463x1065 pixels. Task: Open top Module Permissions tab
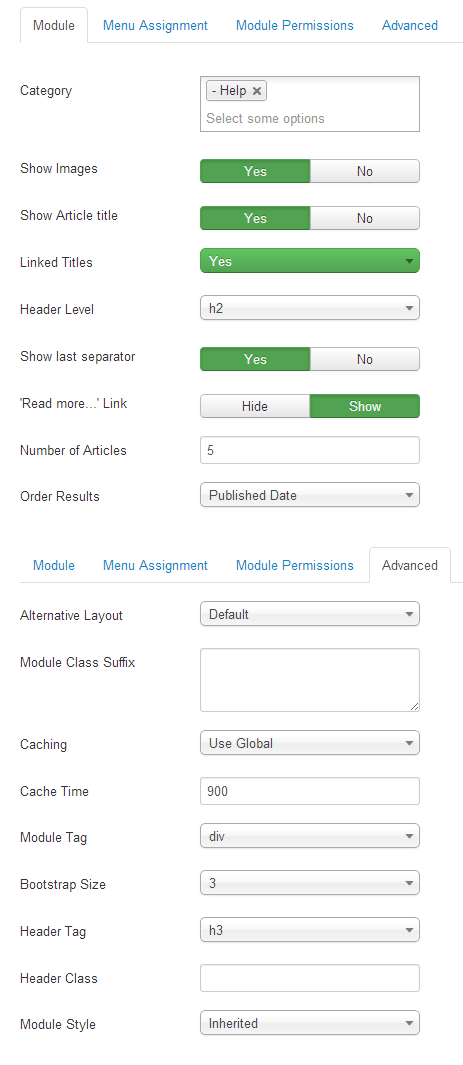pyautogui.click(x=295, y=25)
